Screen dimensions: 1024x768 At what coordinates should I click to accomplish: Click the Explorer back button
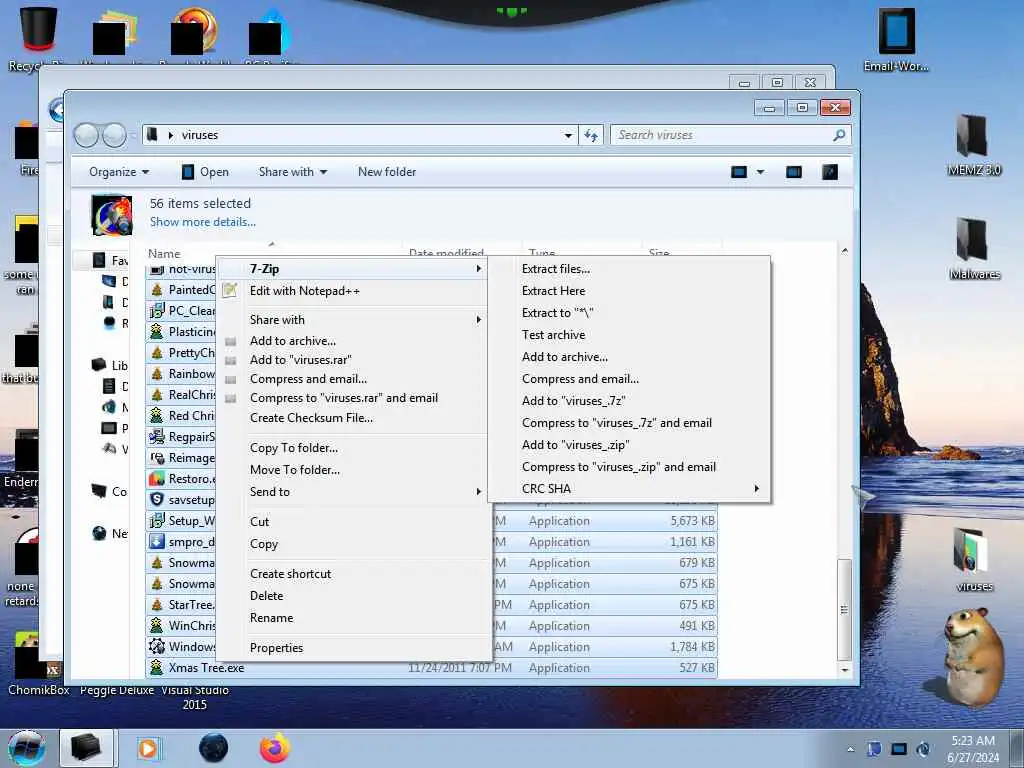[86, 135]
